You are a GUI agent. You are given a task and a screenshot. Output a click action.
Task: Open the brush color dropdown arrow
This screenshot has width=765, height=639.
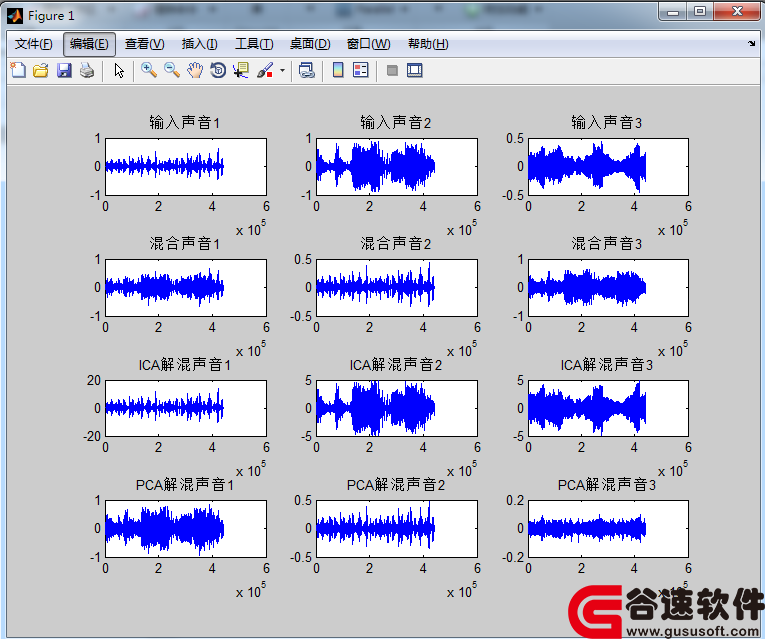click(282, 70)
